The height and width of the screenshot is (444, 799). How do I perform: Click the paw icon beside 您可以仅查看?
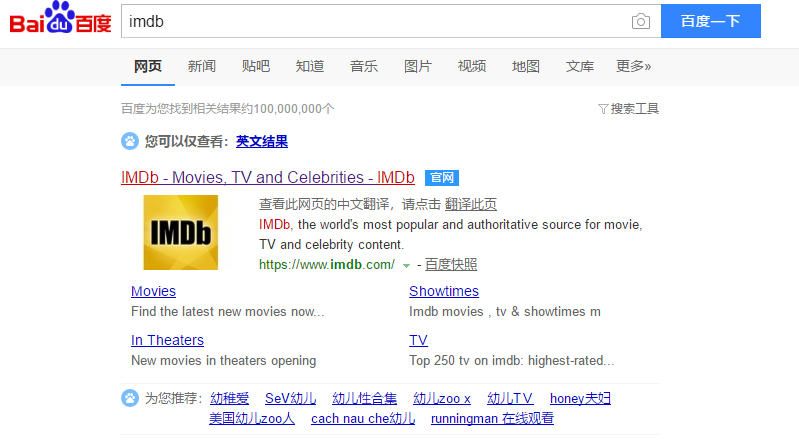tap(130, 141)
